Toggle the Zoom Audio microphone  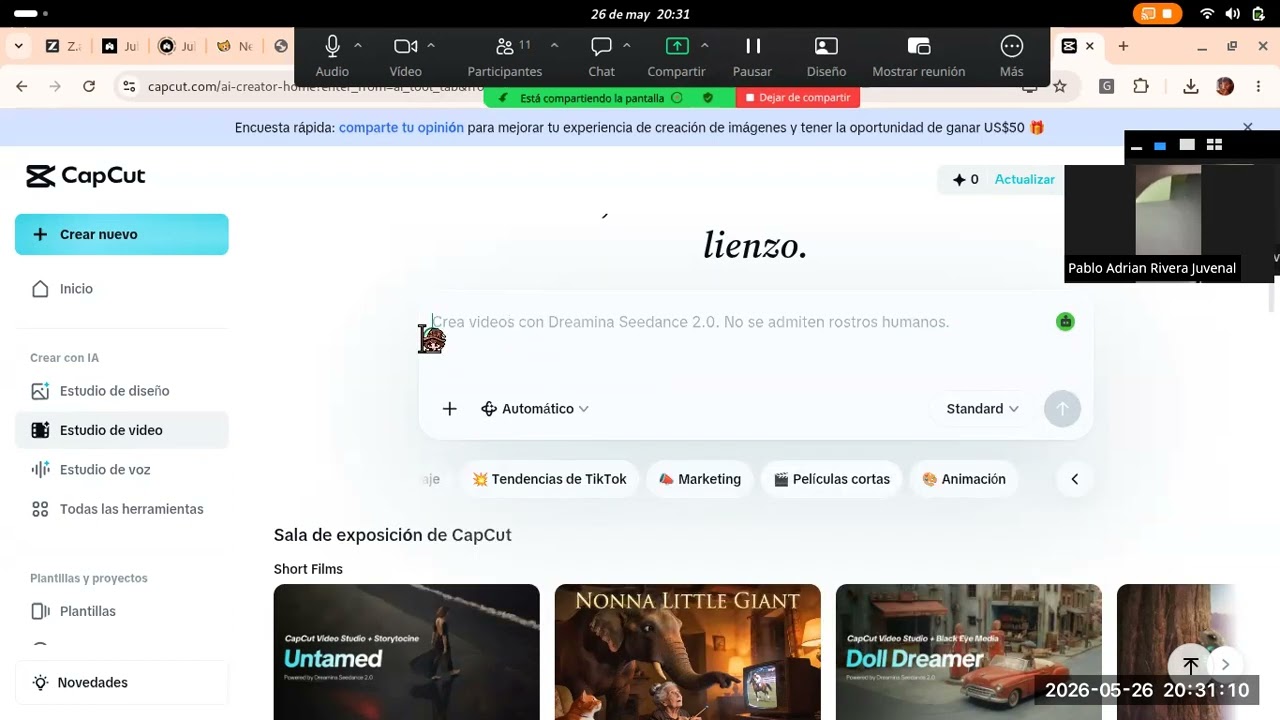tap(332, 56)
